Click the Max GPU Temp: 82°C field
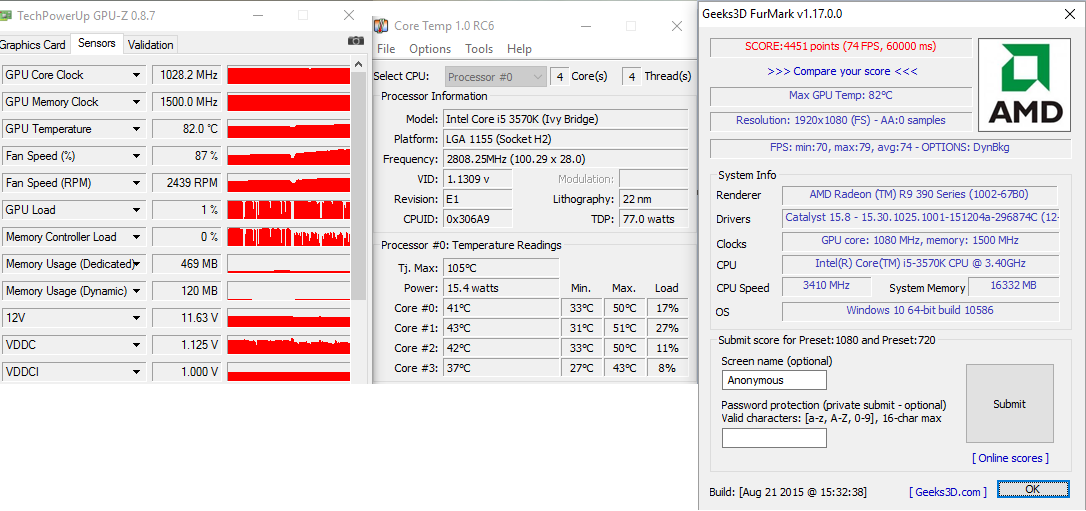This screenshot has width=1086, height=511. point(841,96)
